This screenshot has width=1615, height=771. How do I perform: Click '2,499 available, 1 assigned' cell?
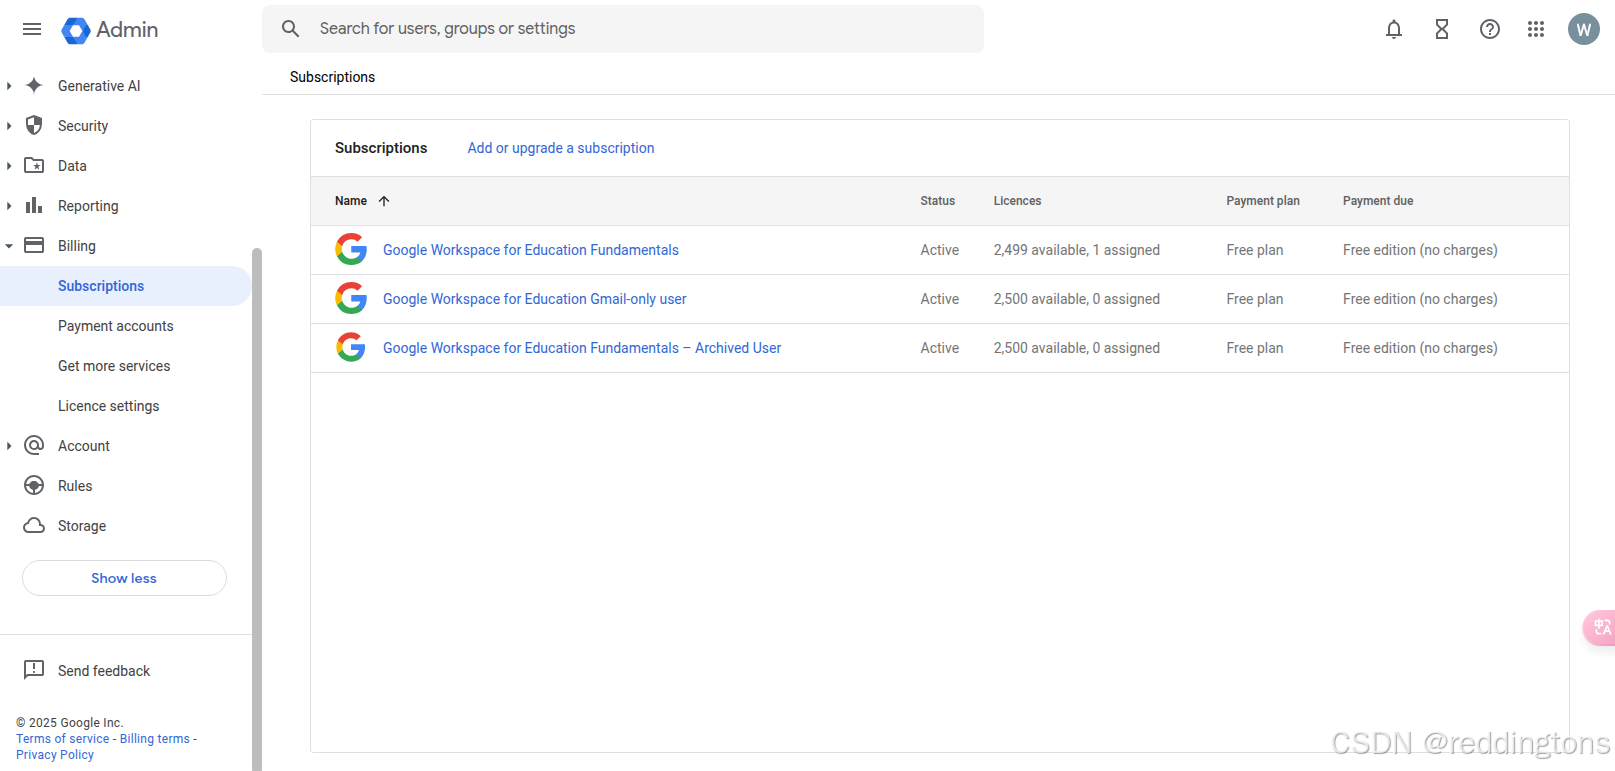[1077, 250]
